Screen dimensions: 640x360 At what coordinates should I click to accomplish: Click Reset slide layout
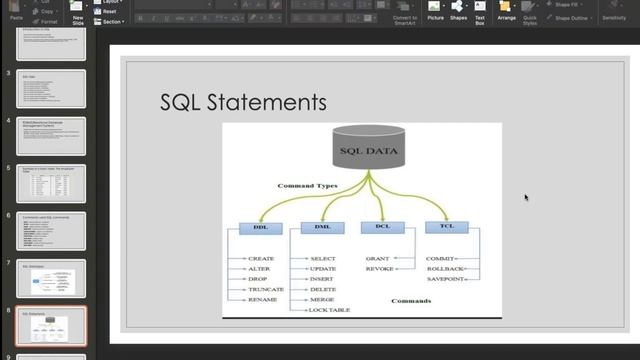[x=105, y=11]
